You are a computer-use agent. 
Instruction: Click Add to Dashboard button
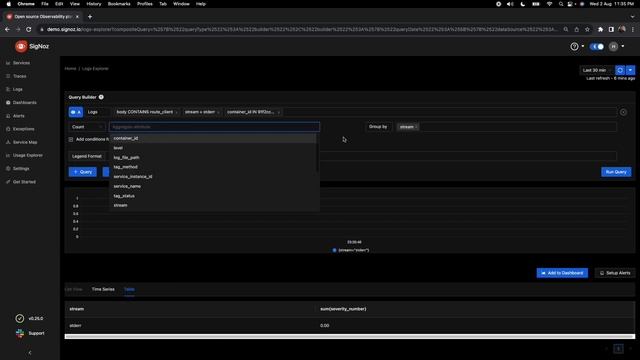pyautogui.click(x=562, y=273)
